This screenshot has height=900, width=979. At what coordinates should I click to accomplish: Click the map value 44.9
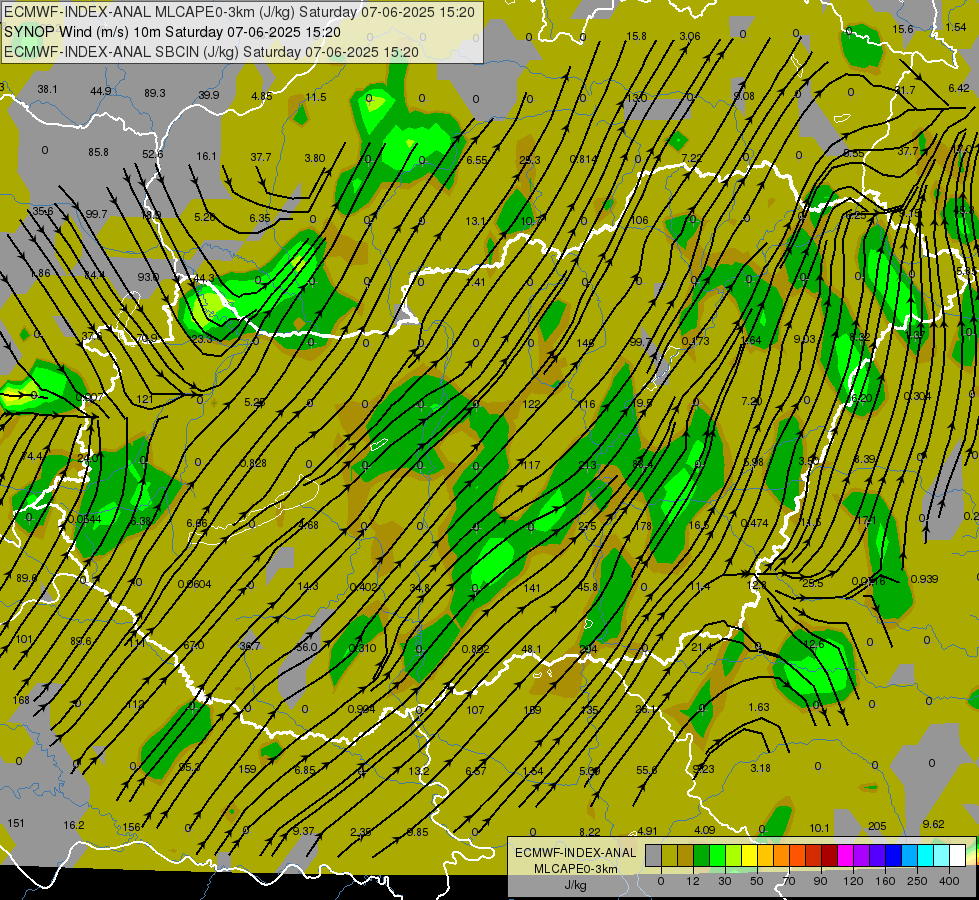(x=101, y=91)
